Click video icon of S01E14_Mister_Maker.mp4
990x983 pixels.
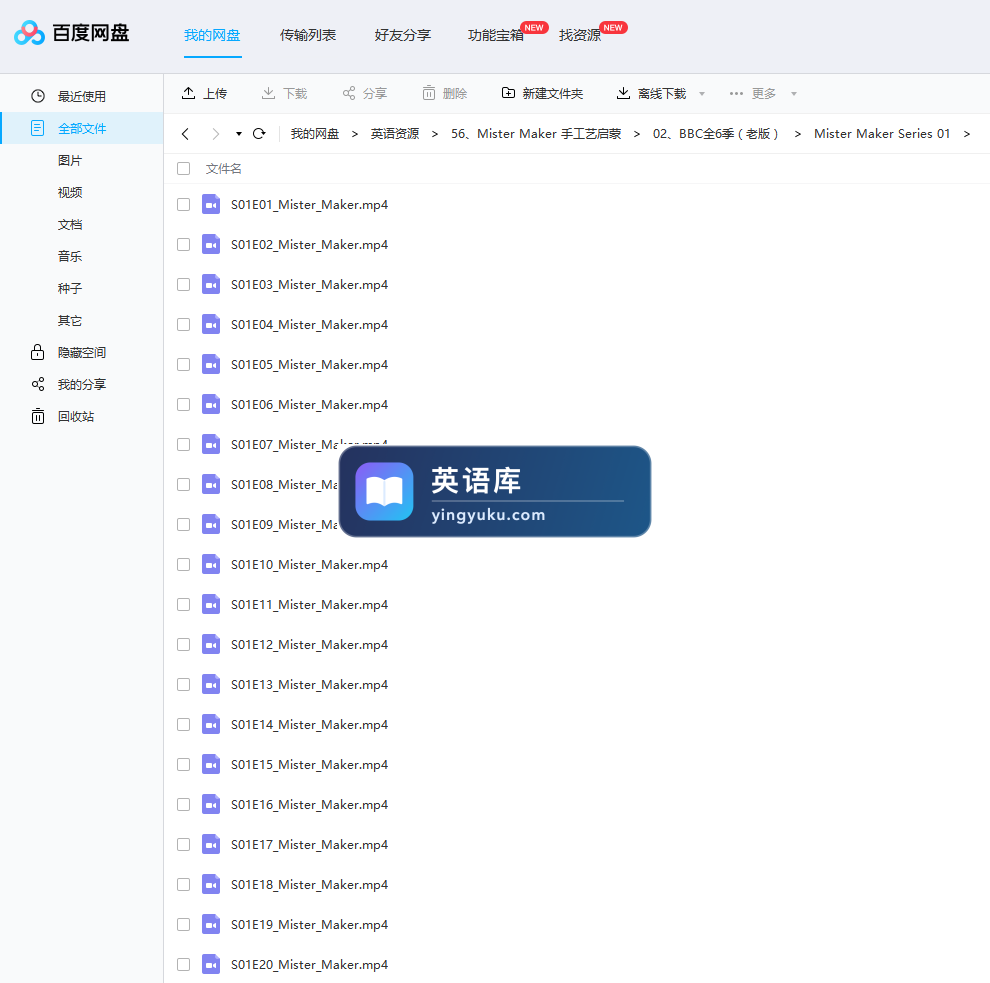(211, 724)
